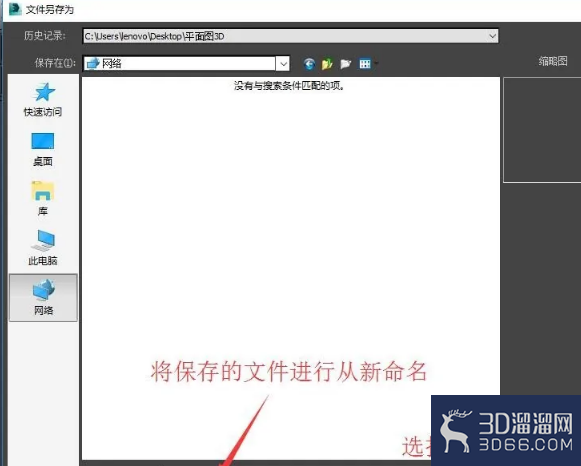
Task: Go to the Desktop (桌面) location
Action: [43, 149]
